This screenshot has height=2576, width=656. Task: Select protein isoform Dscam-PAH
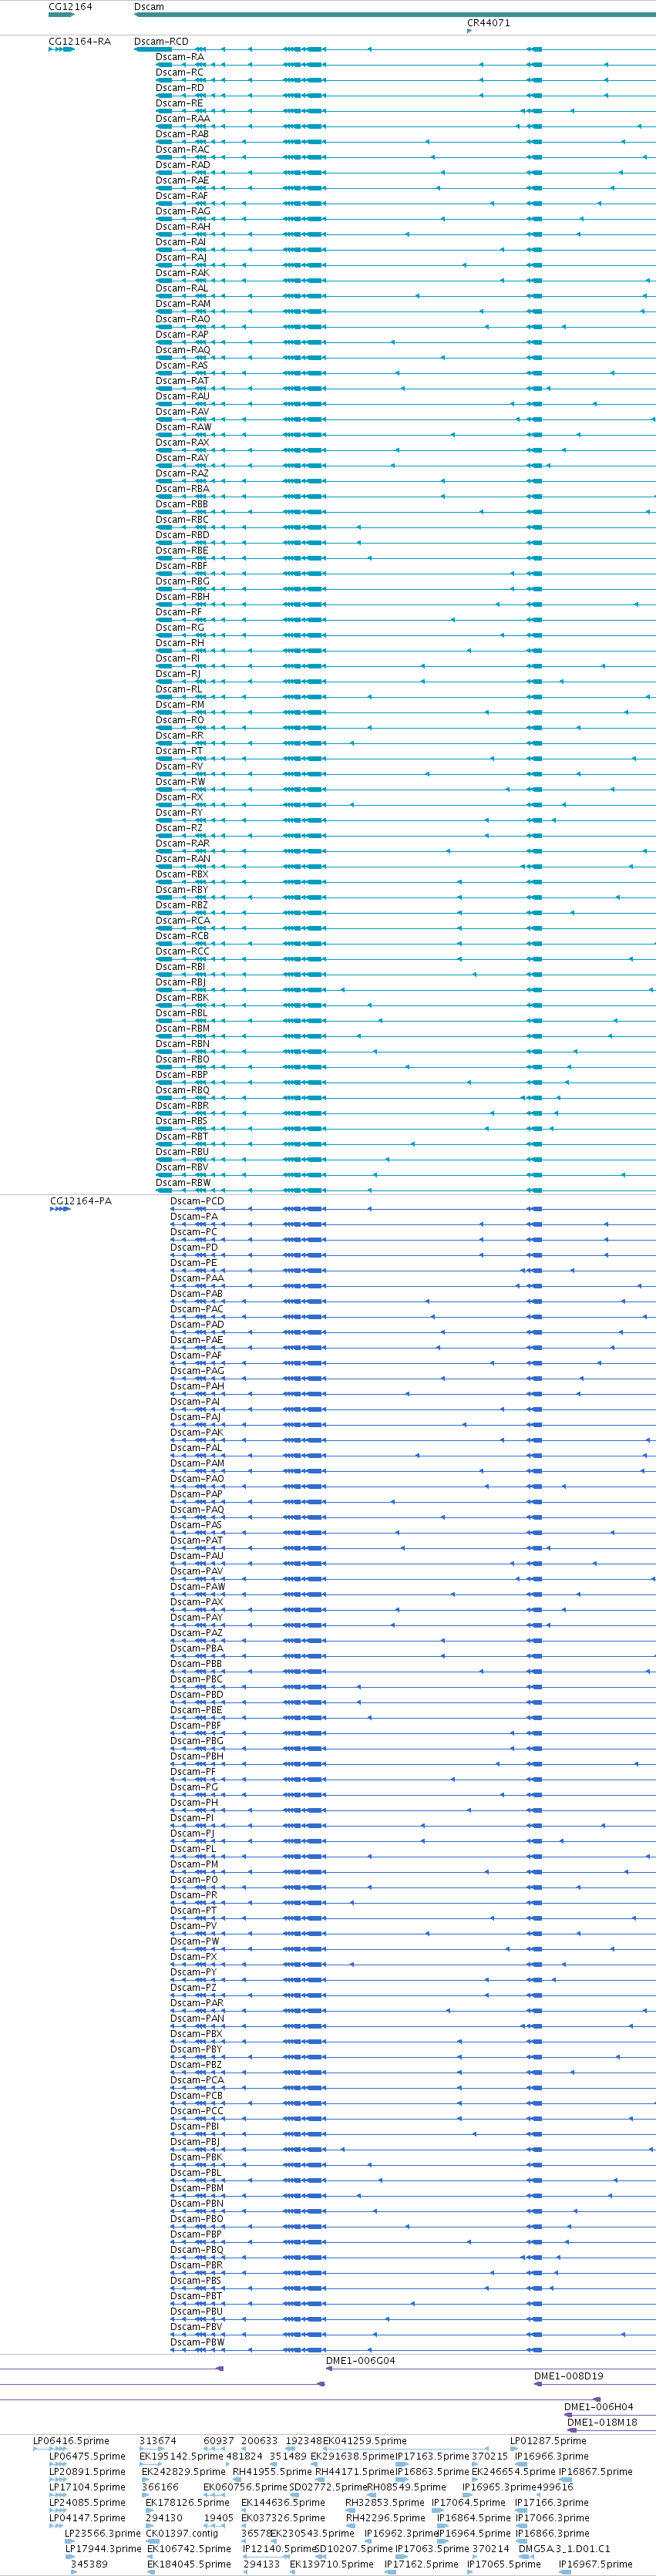197,1387
